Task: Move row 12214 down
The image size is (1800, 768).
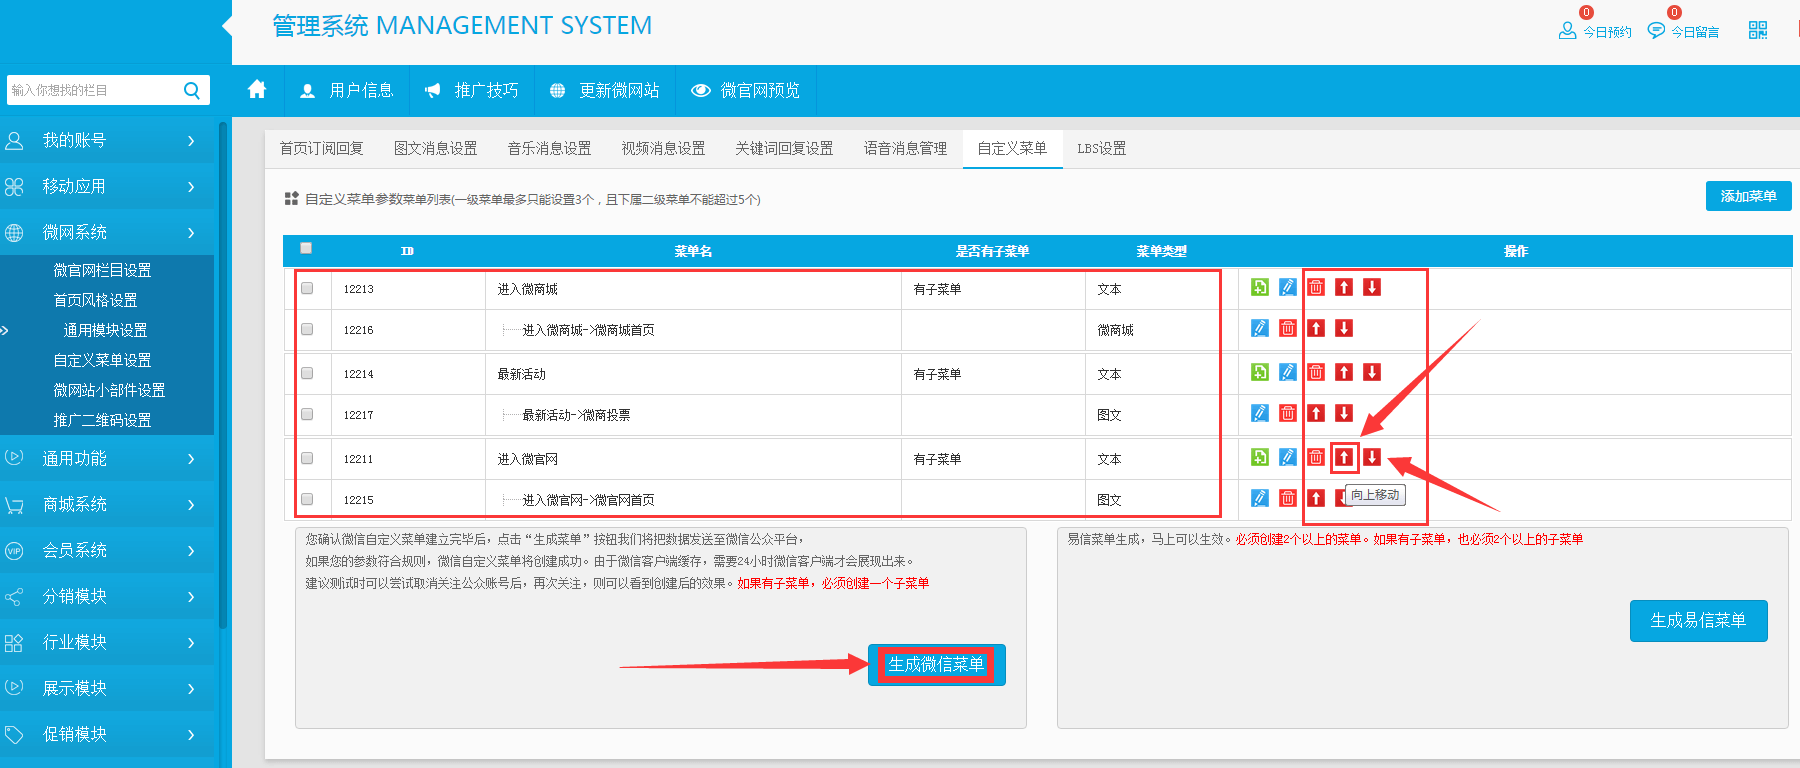Action: click(1372, 373)
